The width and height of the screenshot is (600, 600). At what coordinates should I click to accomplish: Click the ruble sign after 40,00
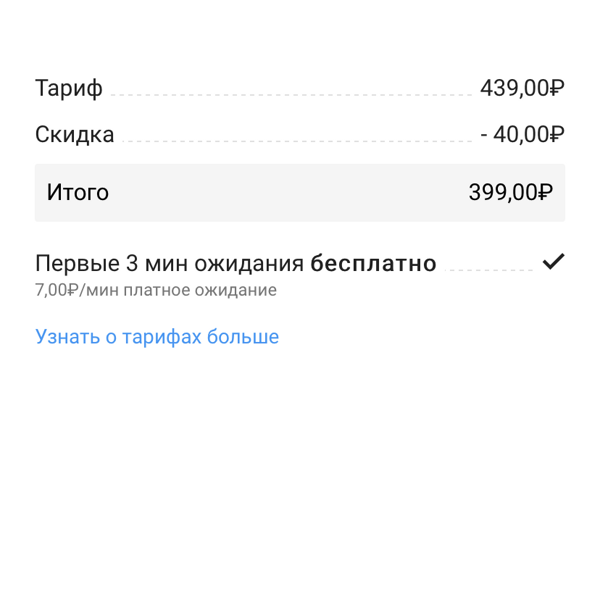pyautogui.click(x=557, y=135)
